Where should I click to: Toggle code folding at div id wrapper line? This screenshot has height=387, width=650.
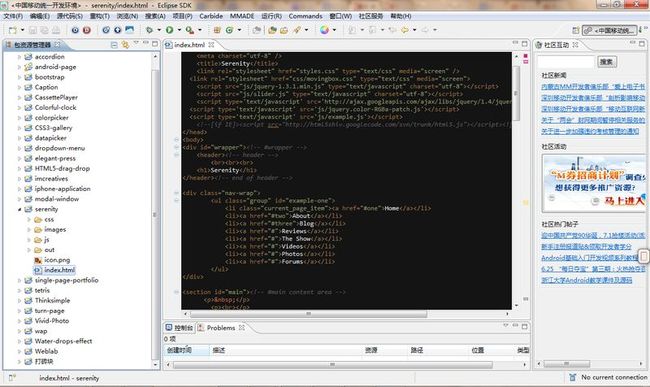point(176,148)
